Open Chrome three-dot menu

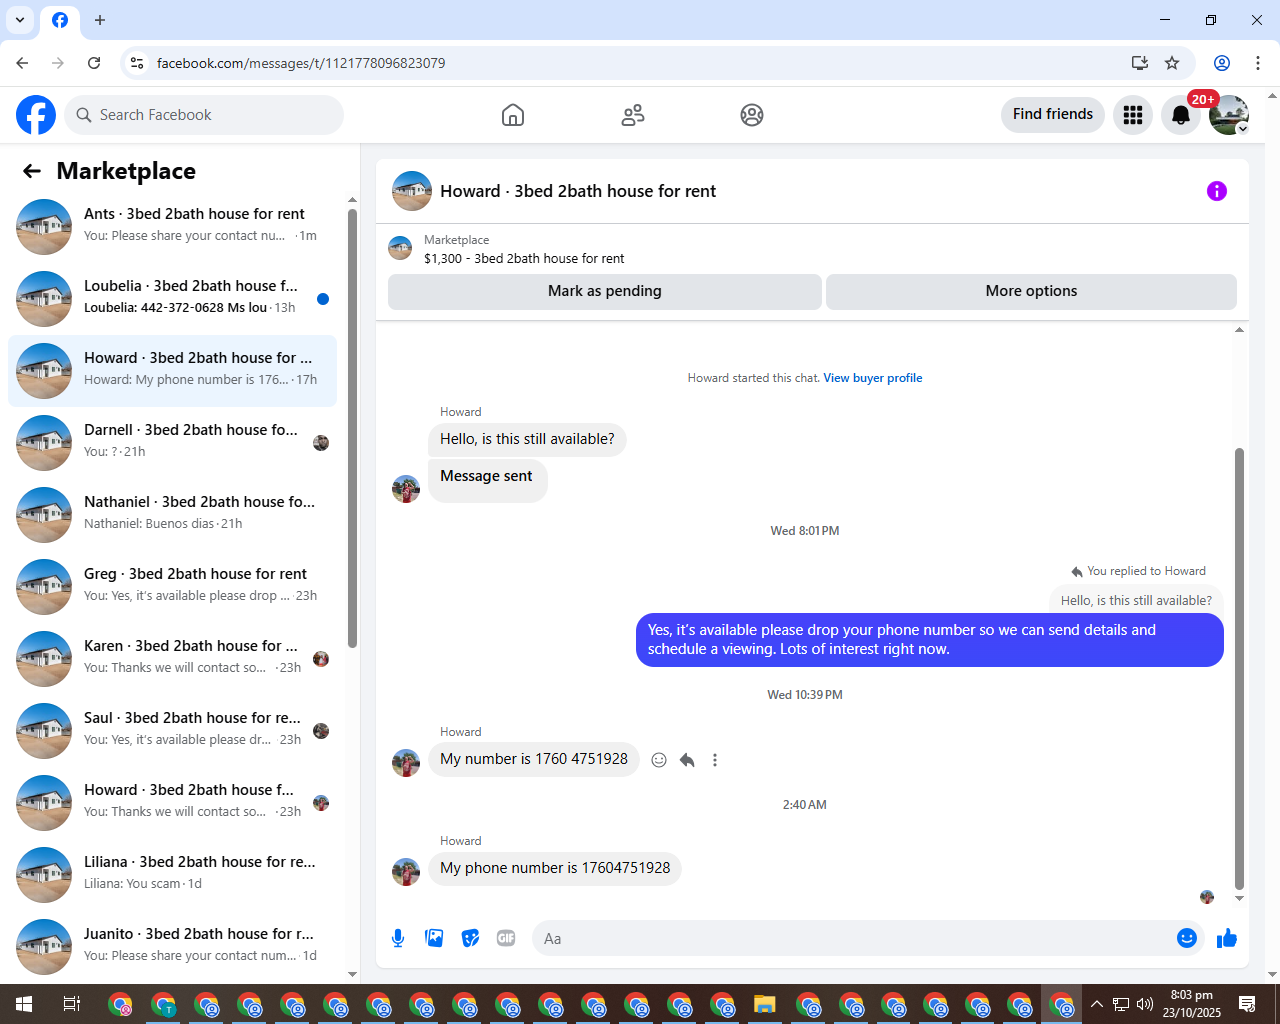click(1258, 63)
